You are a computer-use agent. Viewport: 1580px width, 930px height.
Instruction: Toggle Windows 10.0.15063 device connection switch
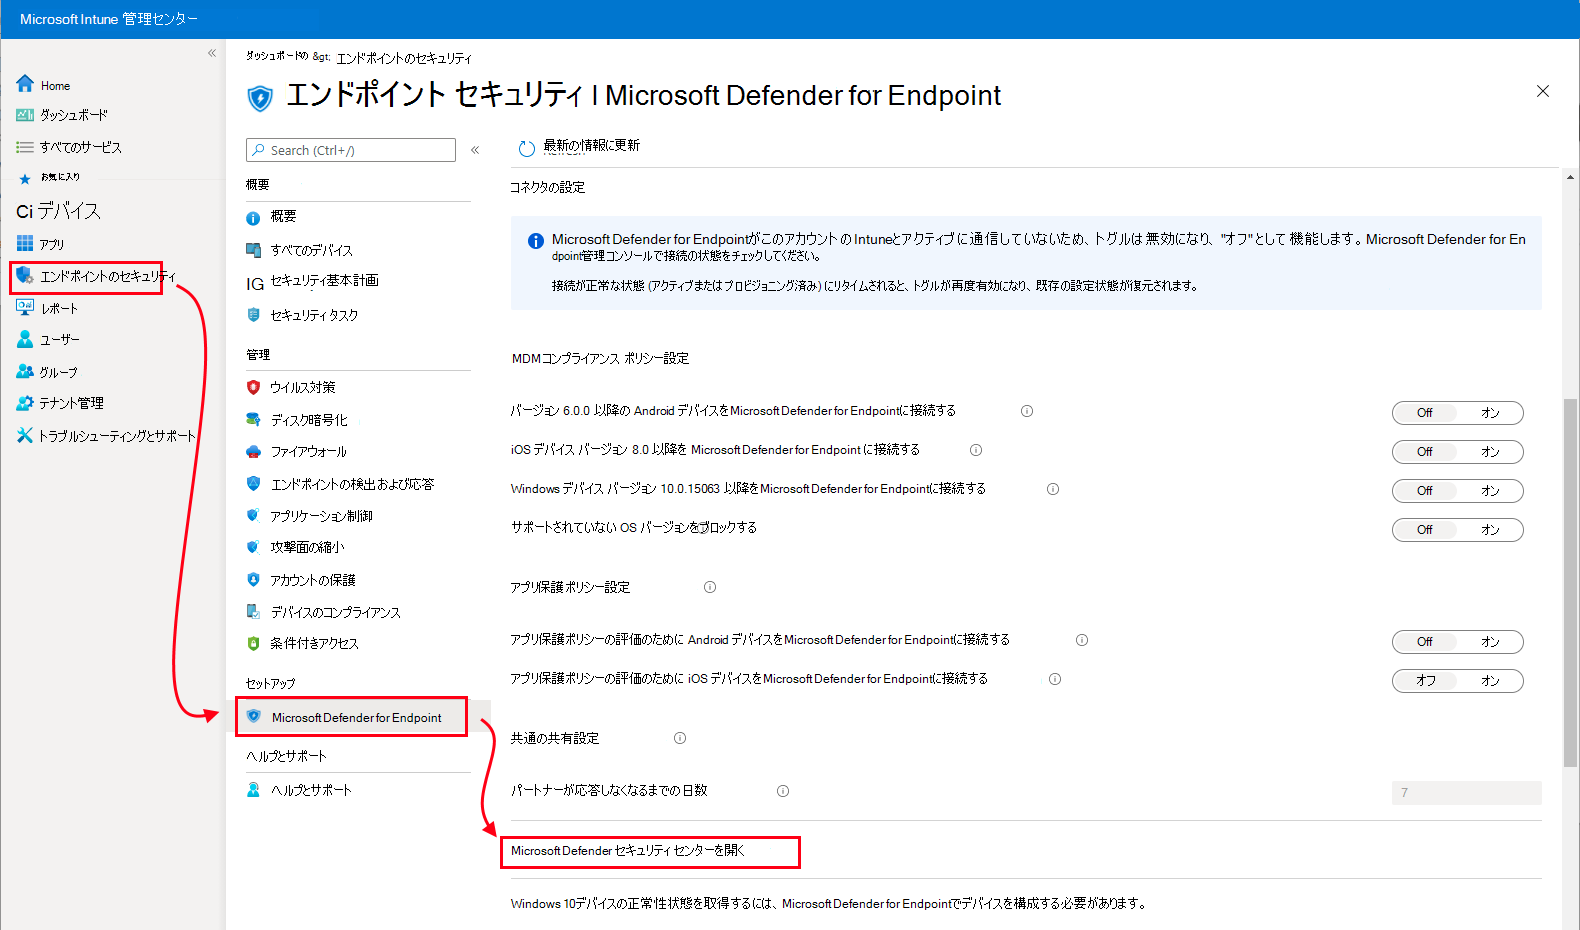click(1457, 490)
